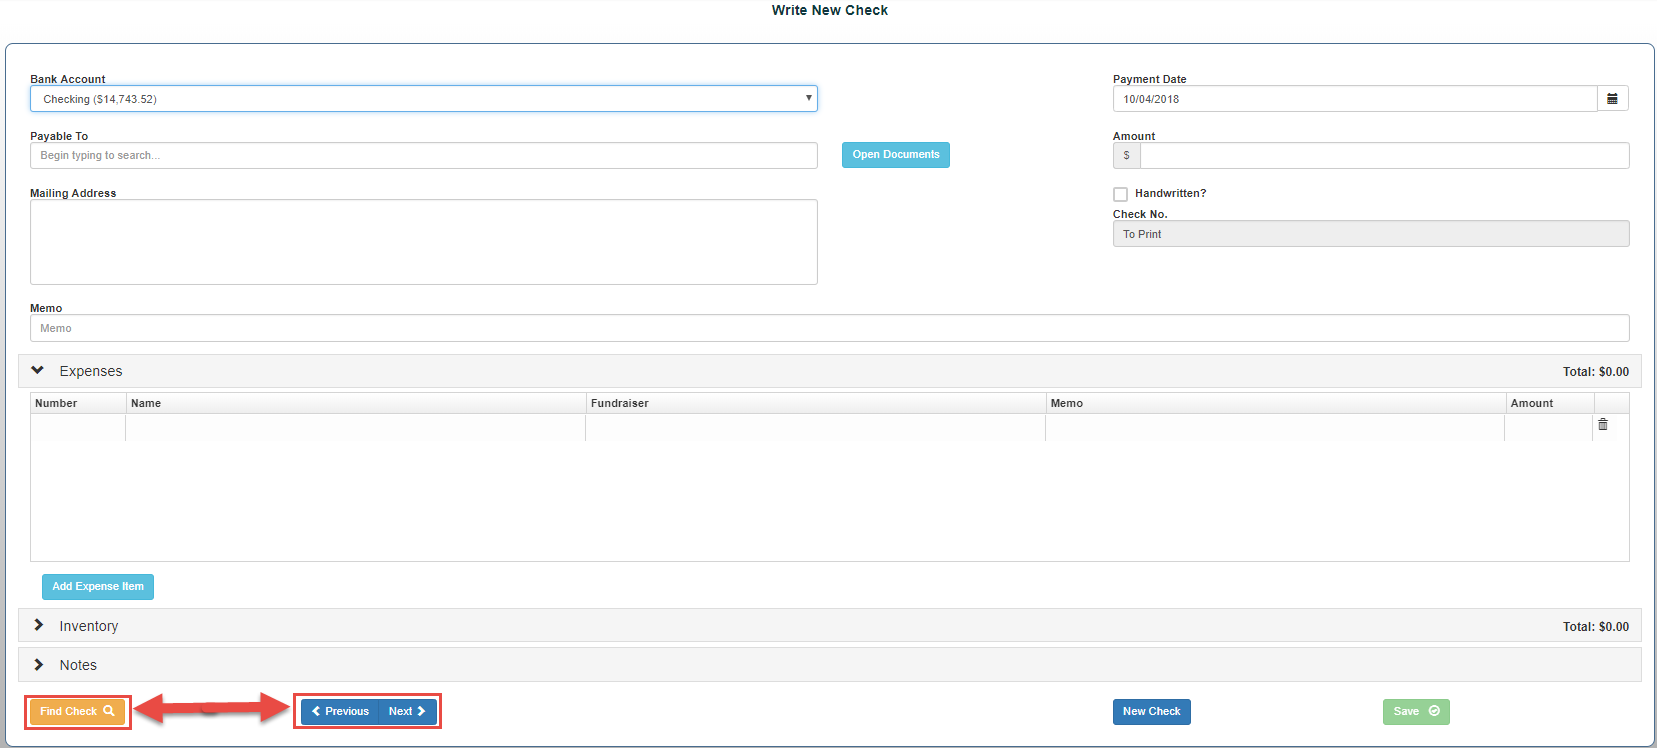Click the Name column header in Expenses

(x=356, y=403)
